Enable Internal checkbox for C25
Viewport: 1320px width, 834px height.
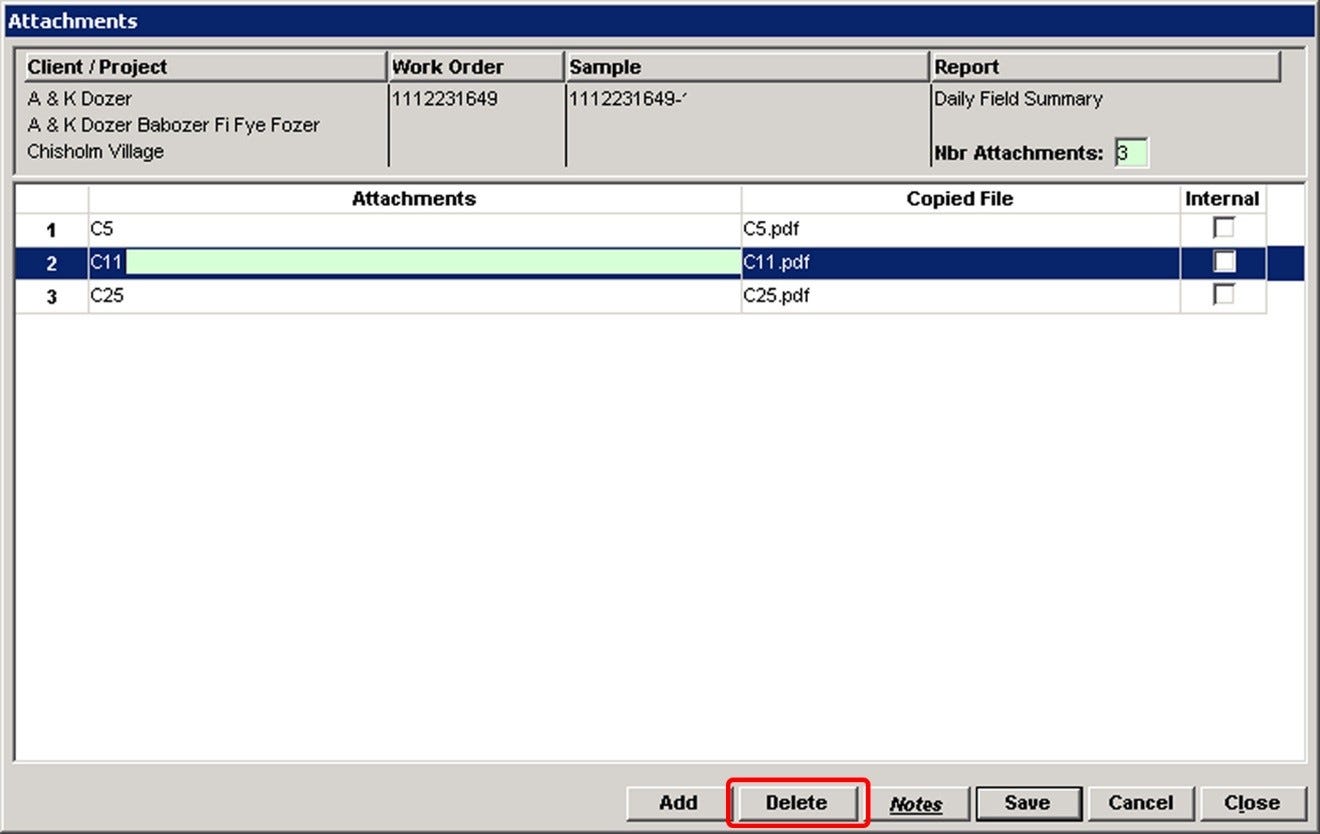coord(1223,294)
